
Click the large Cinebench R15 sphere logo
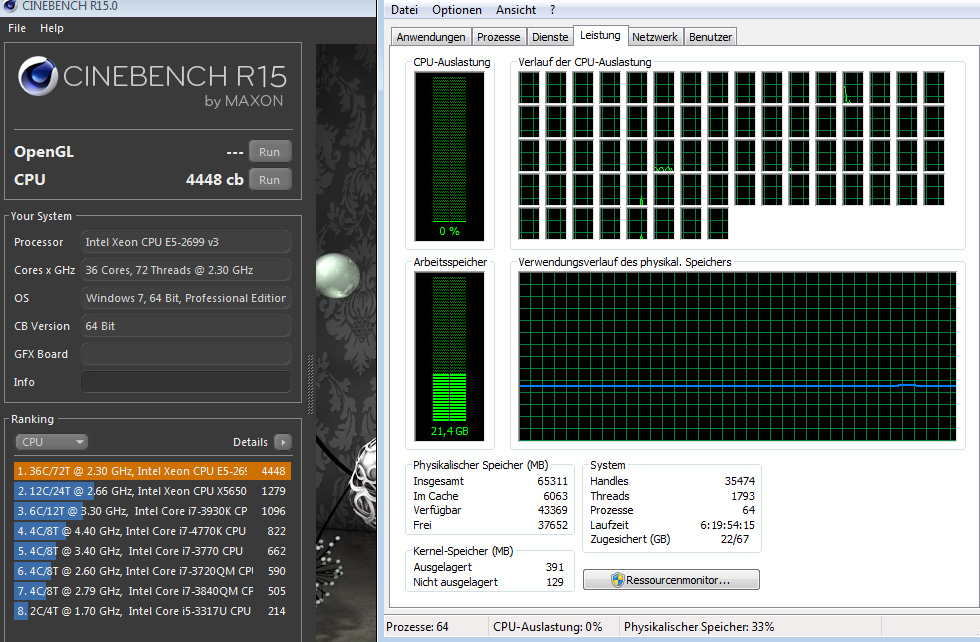pos(38,76)
